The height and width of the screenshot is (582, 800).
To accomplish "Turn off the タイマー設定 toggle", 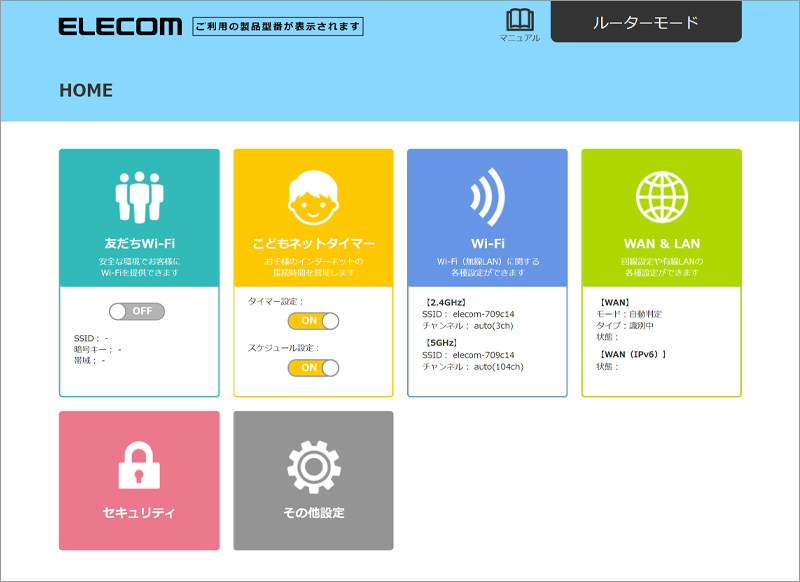I will click(313, 321).
